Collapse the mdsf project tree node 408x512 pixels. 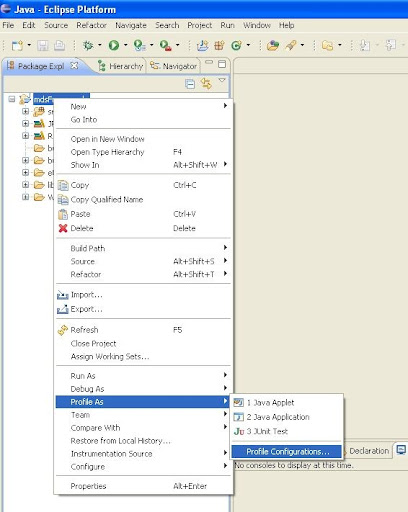(12, 99)
